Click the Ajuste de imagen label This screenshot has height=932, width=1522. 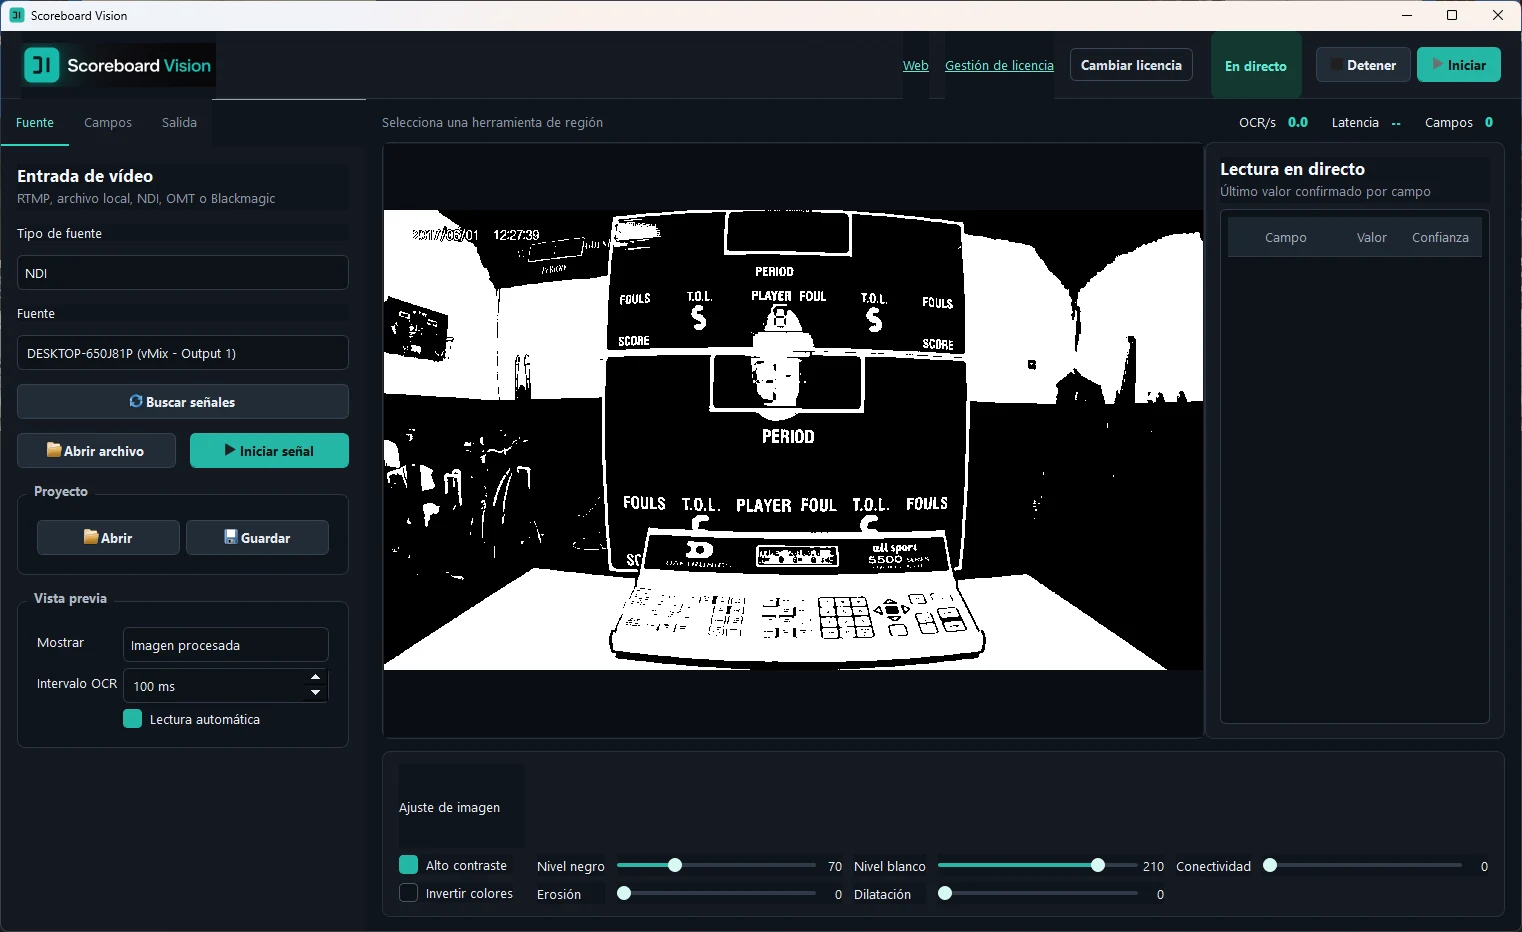tap(449, 807)
